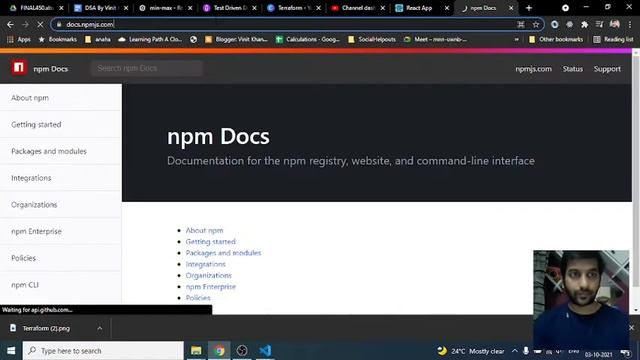The width and height of the screenshot is (640, 360).
Task: Open the Support link in the header
Action: coord(607,69)
